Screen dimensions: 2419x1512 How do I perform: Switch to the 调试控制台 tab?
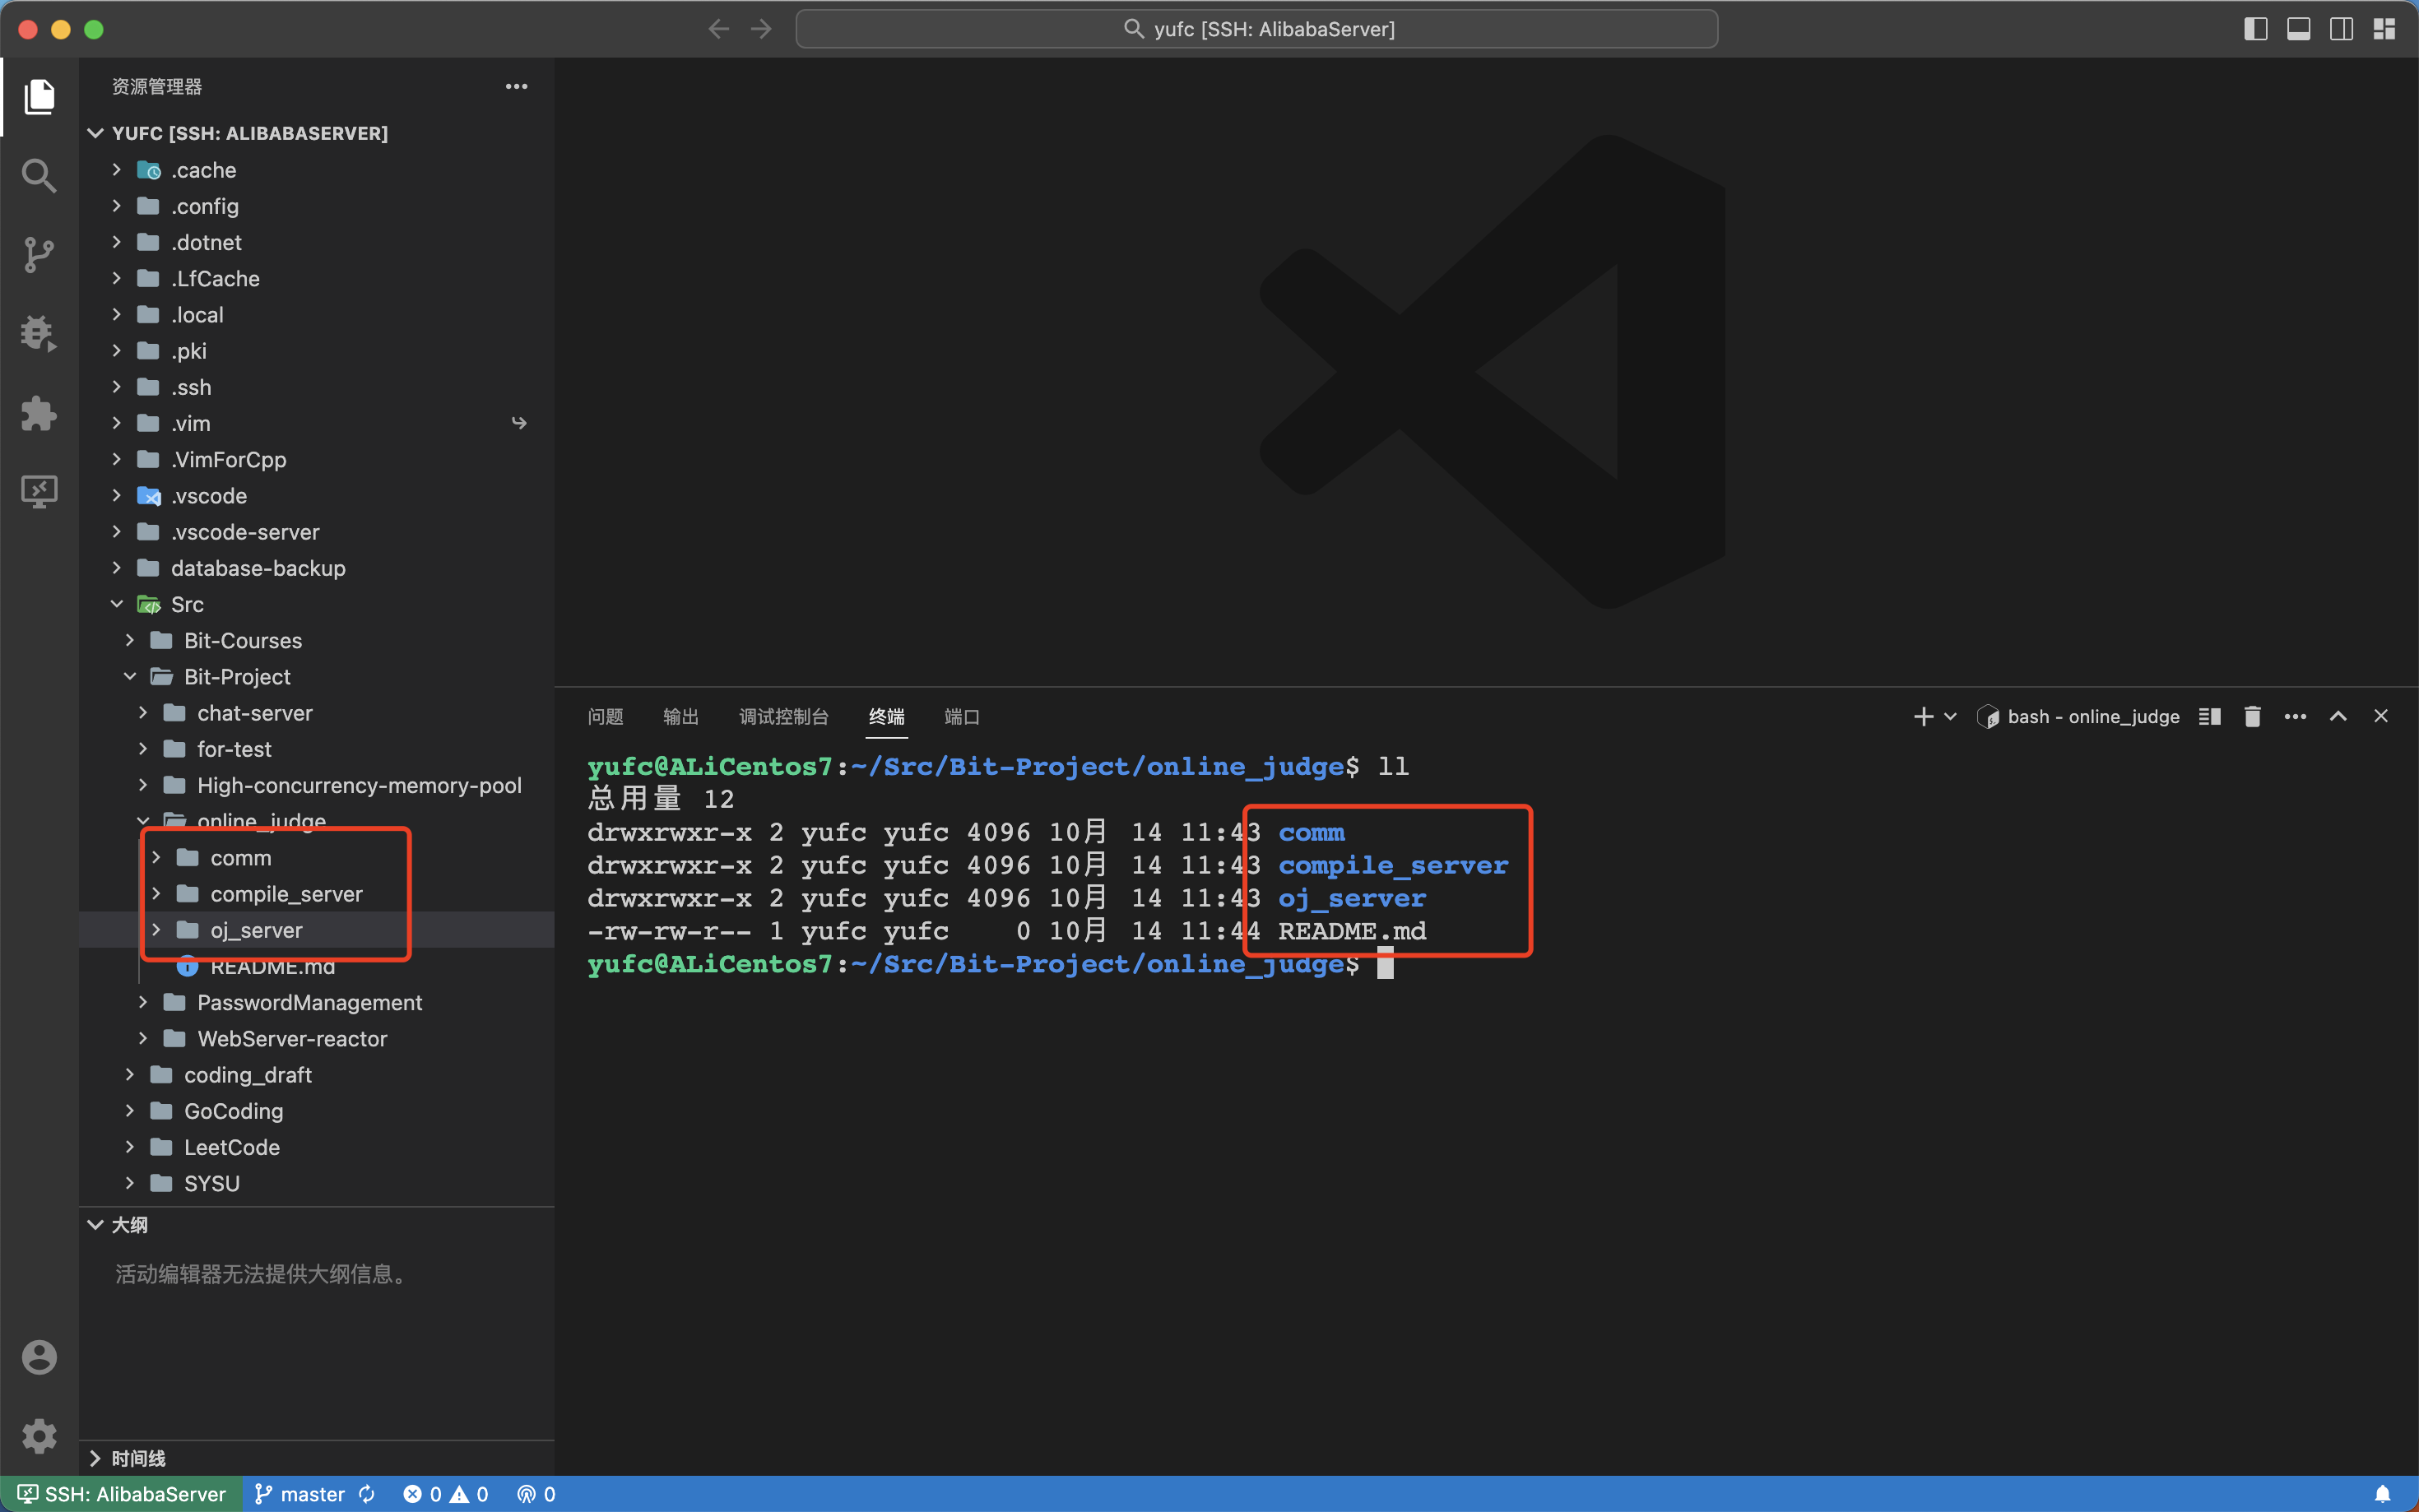(x=784, y=716)
